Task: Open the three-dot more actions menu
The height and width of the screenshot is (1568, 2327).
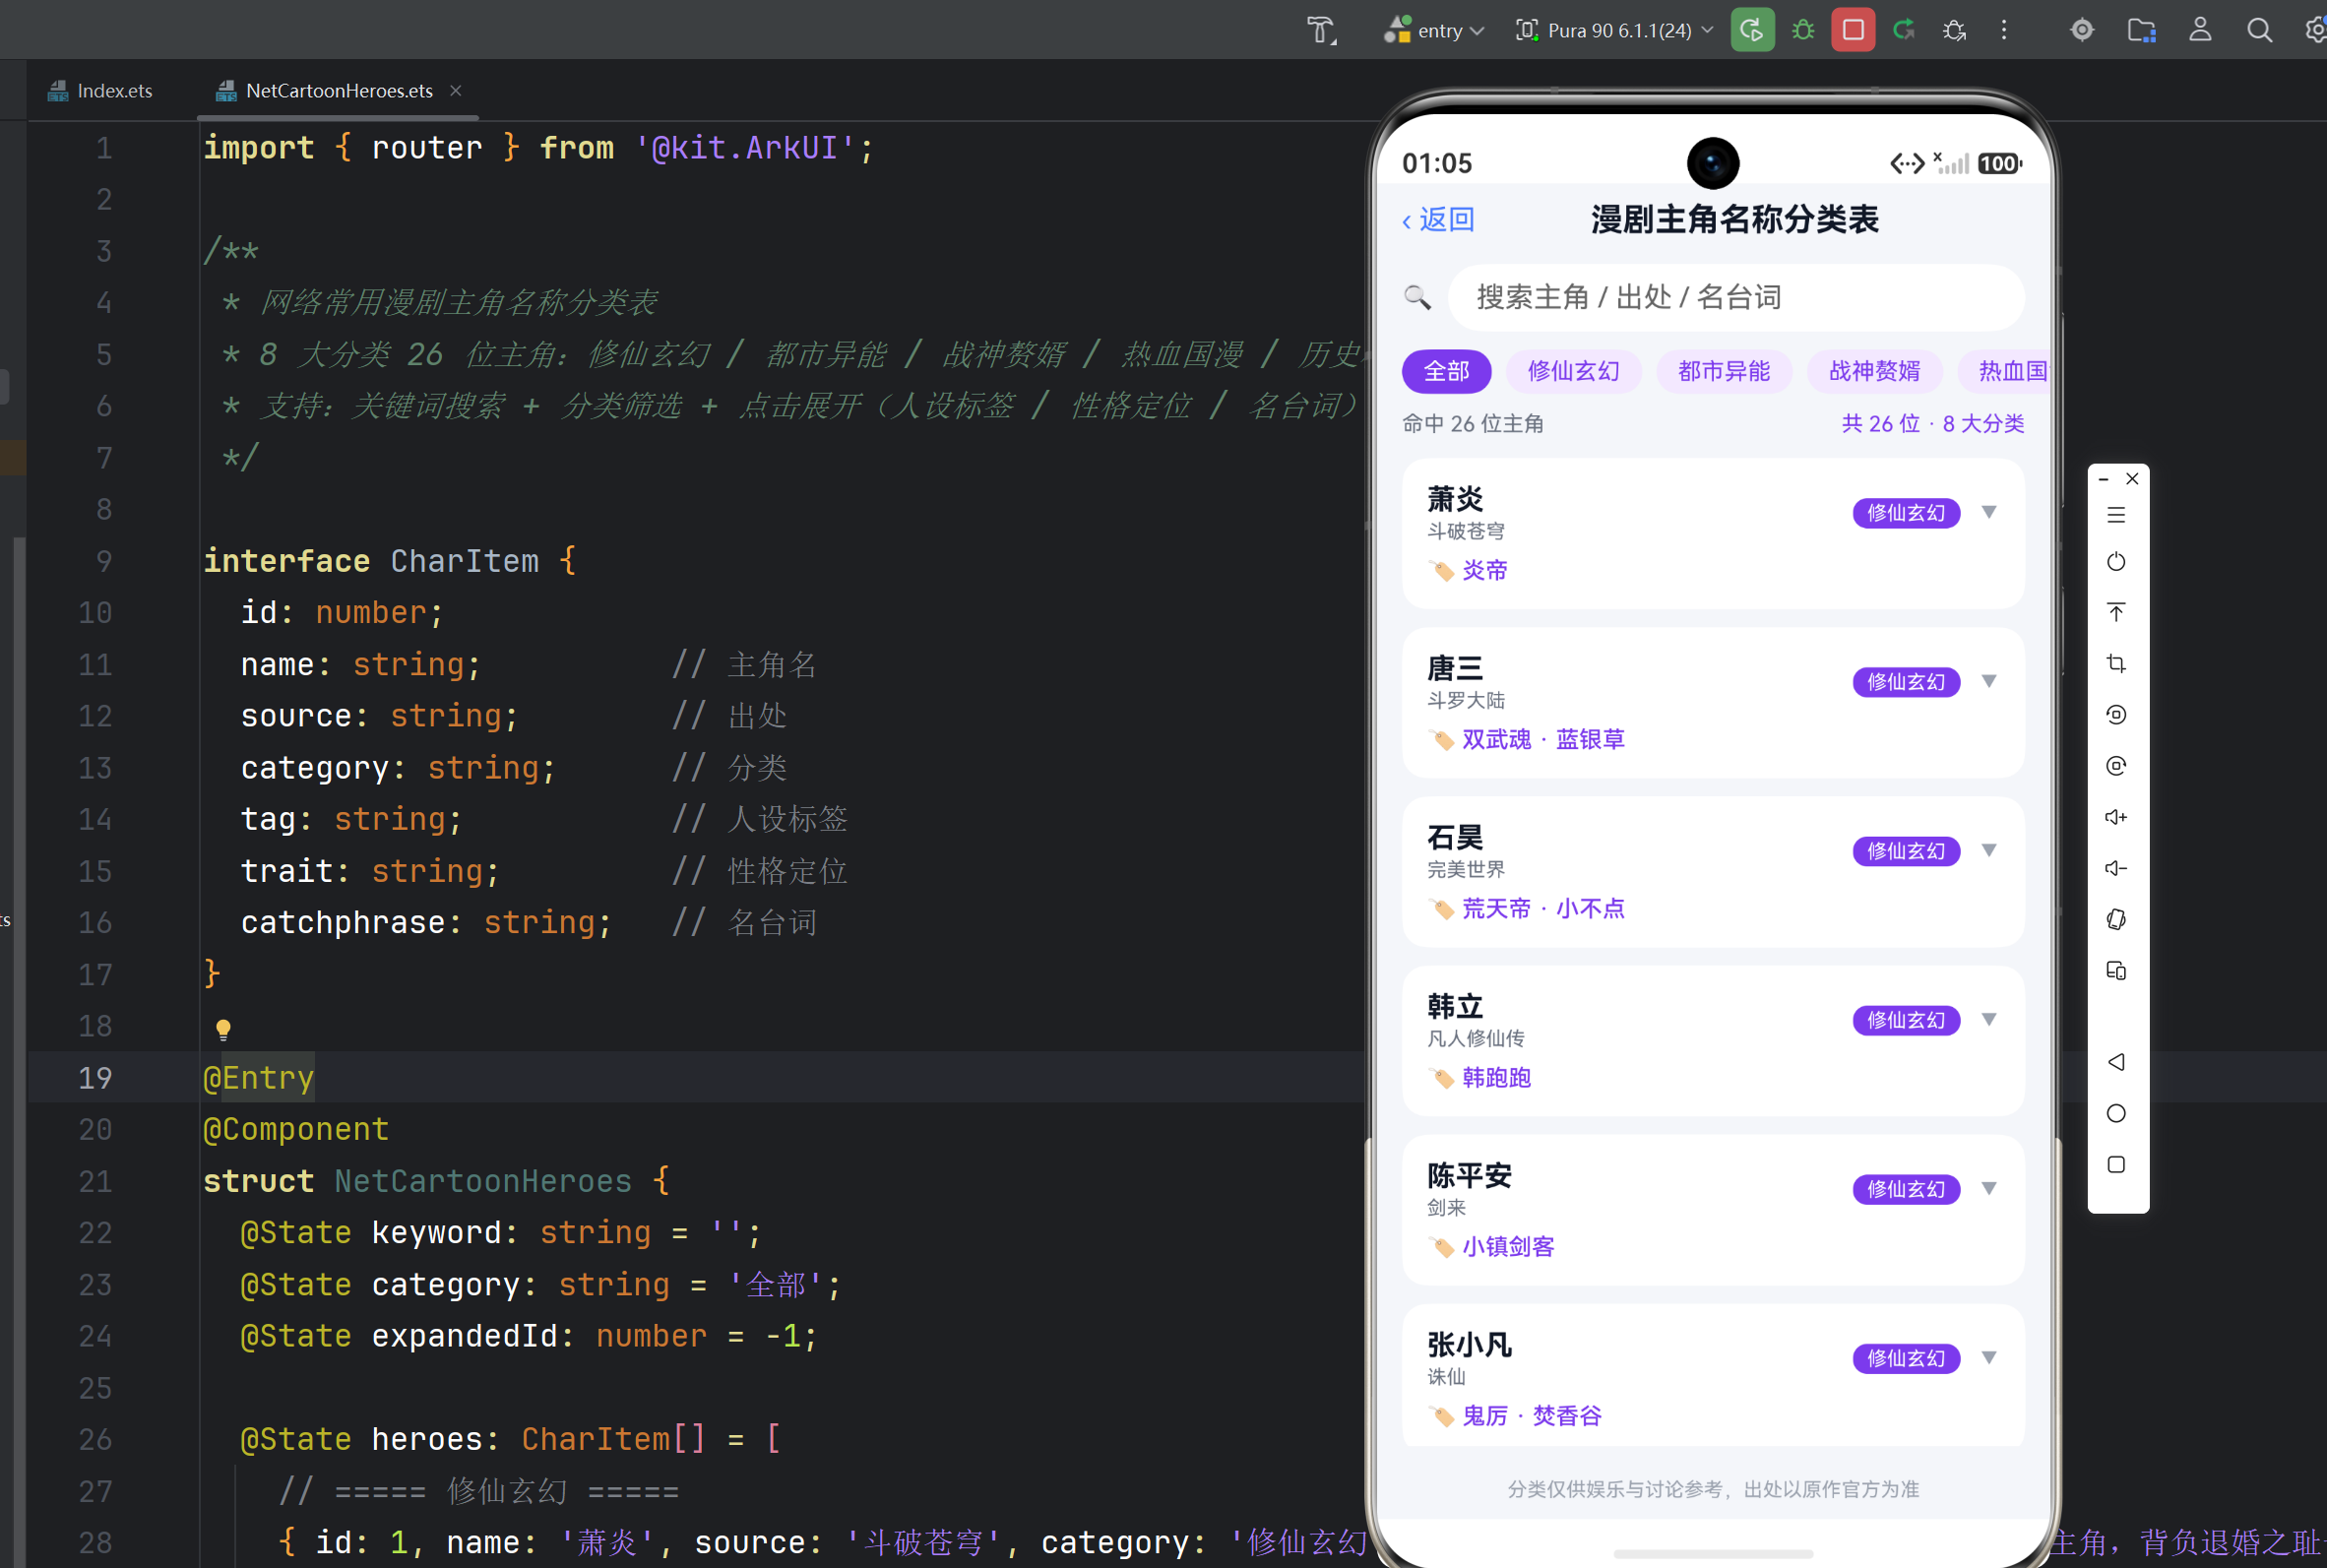Action: click(x=2003, y=30)
